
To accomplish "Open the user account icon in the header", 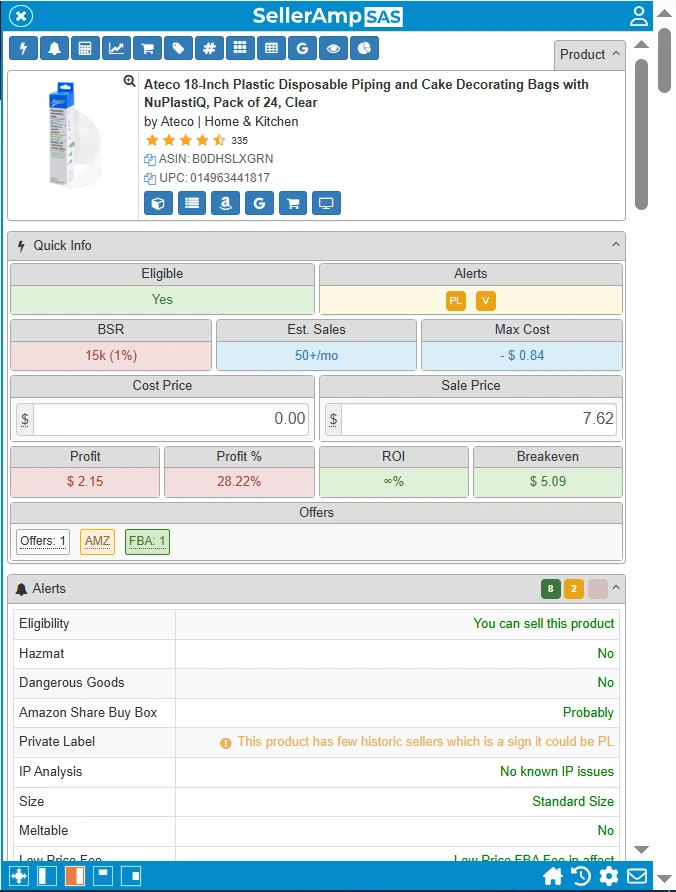I will coord(639,16).
